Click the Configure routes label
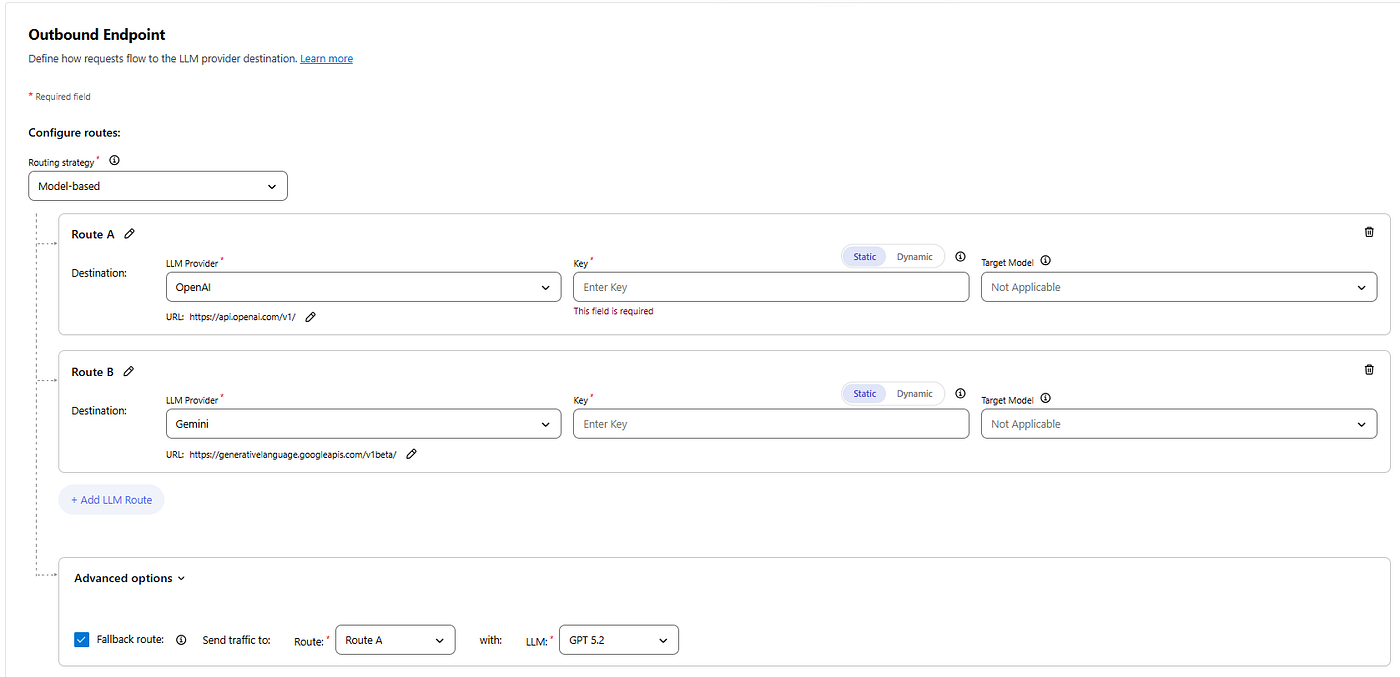The width and height of the screenshot is (1400, 677). coord(74,132)
